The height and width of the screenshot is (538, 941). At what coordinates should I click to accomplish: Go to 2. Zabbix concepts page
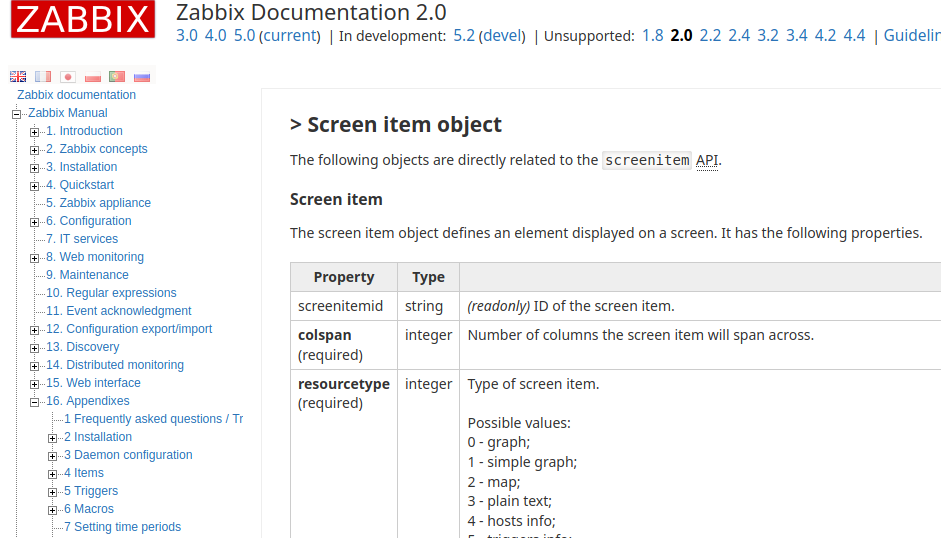tap(97, 149)
